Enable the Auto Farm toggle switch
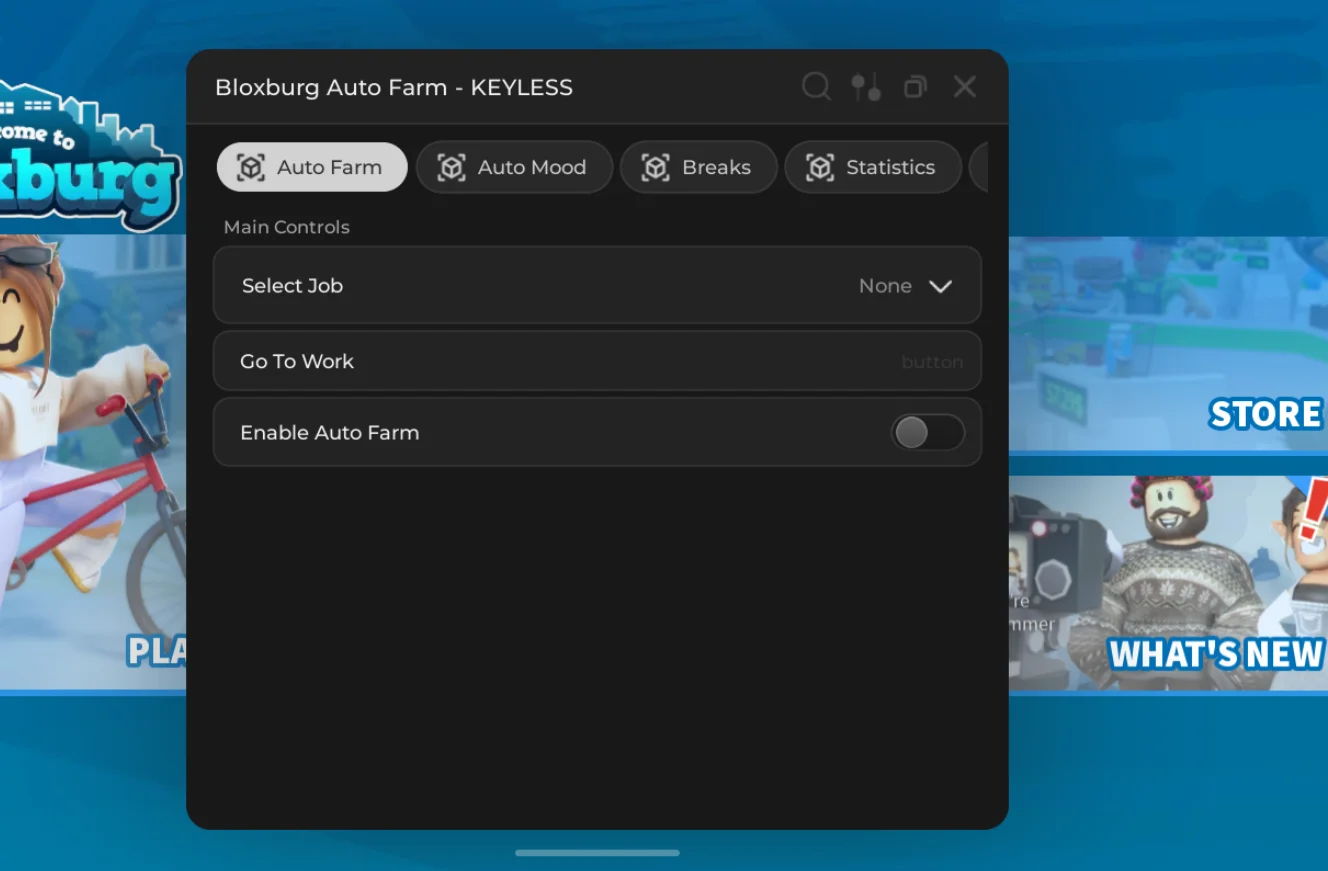Image resolution: width=1328 pixels, height=871 pixels. 928,433
